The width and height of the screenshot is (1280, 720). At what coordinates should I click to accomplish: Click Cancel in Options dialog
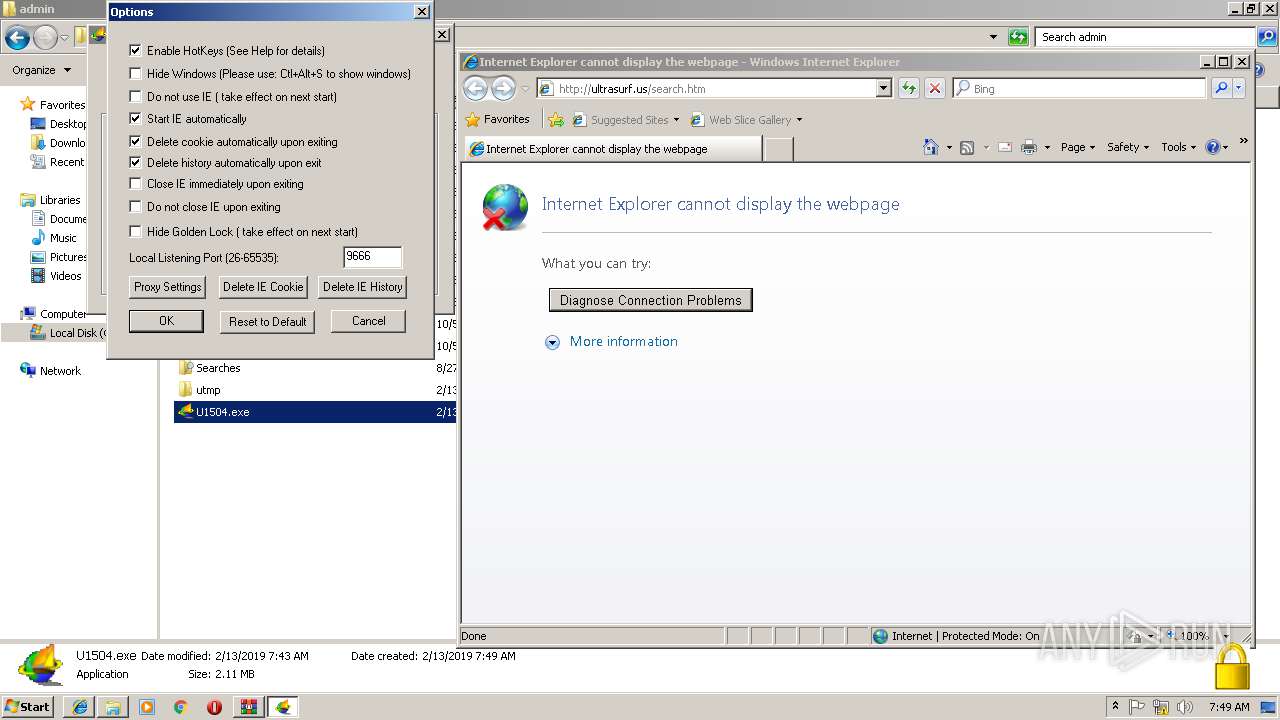pyautogui.click(x=368, y=321)
